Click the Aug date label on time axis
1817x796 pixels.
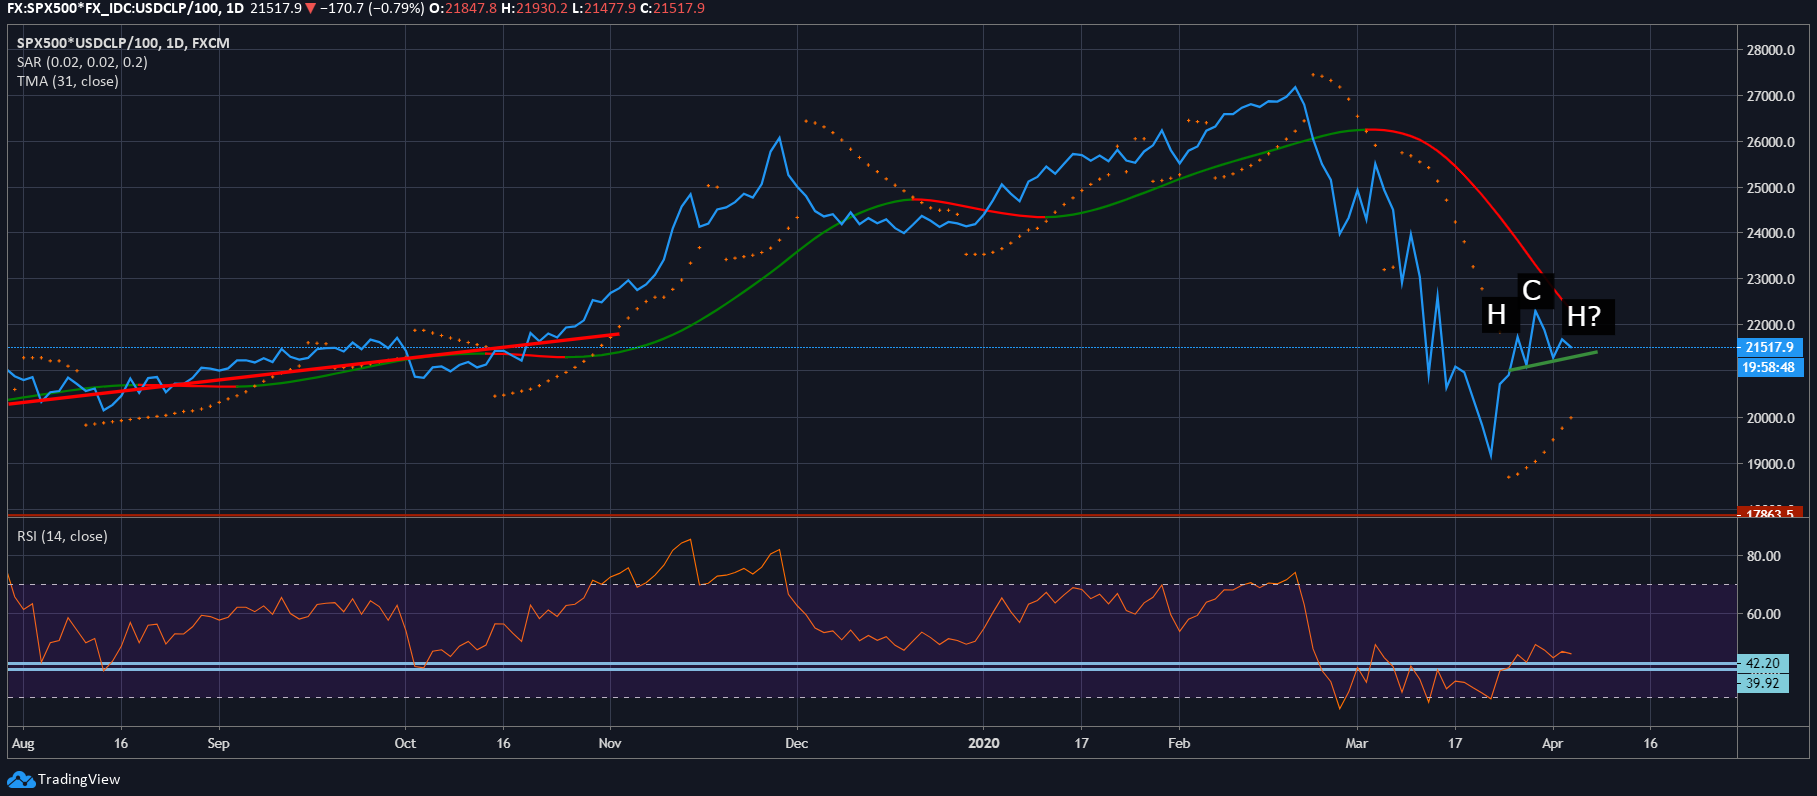(23, 743)
